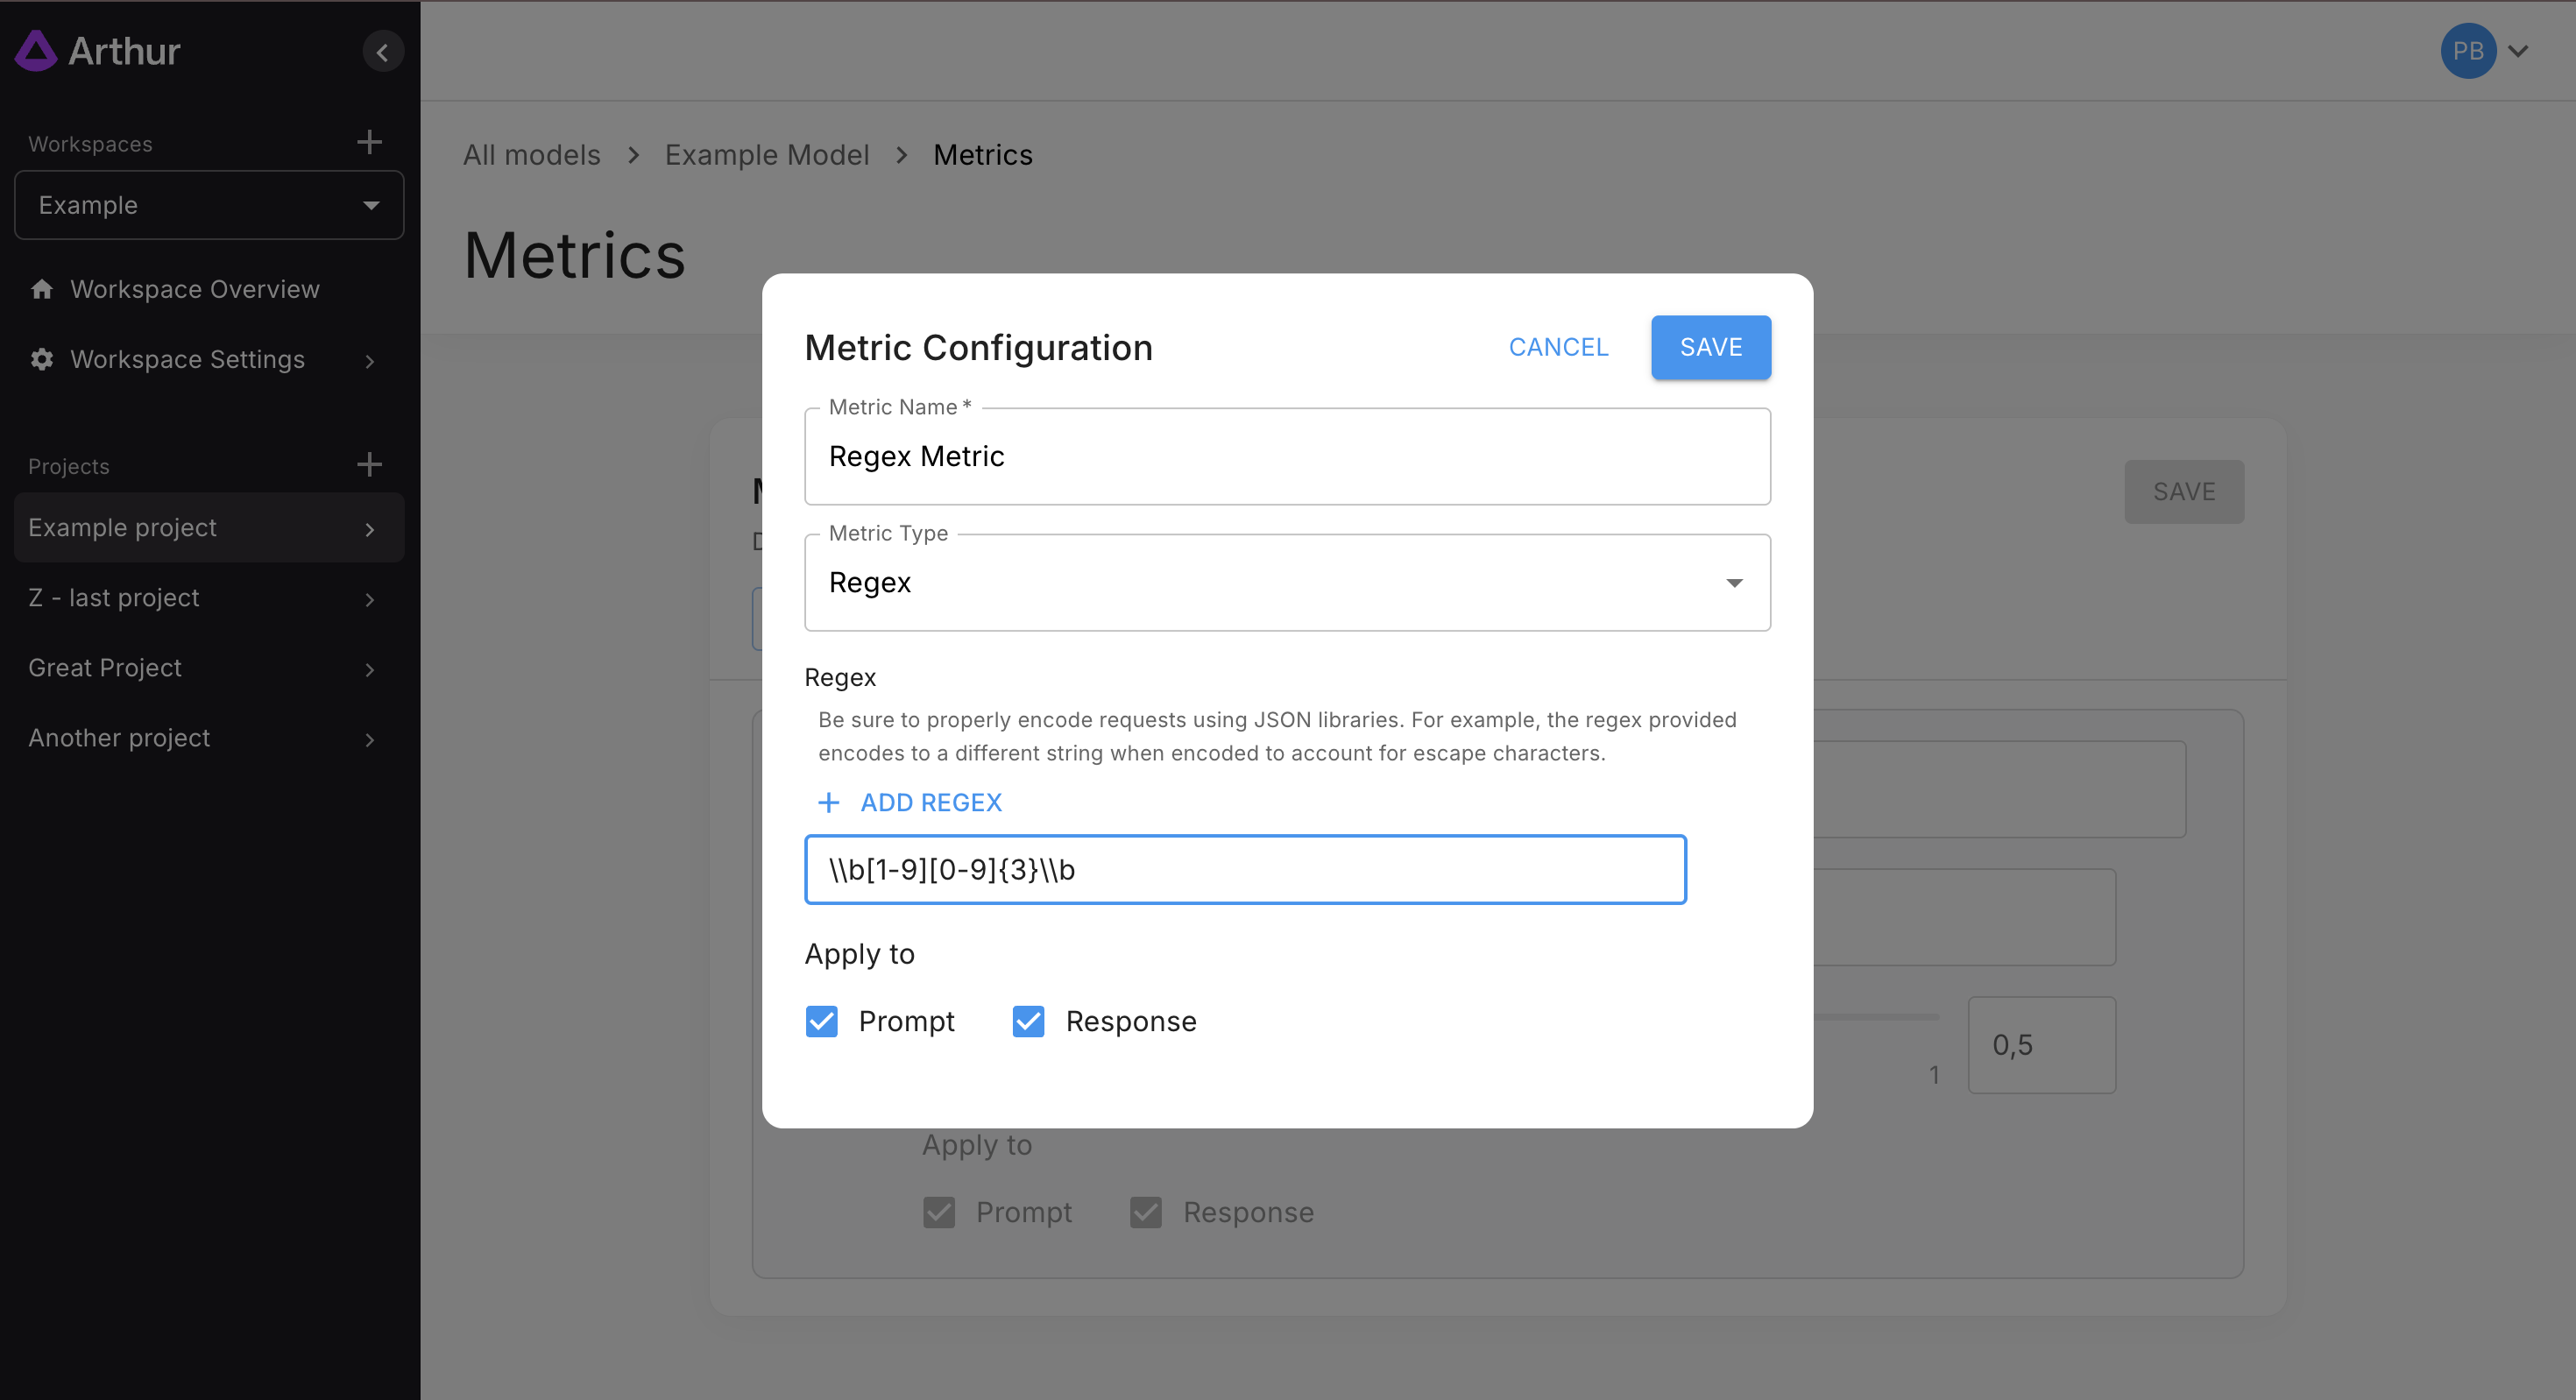The height and width of the screenshot is (1400, 2576).
Task: Uncheck the Prompt checkbox in the dialog
Action: point(821,1021)
